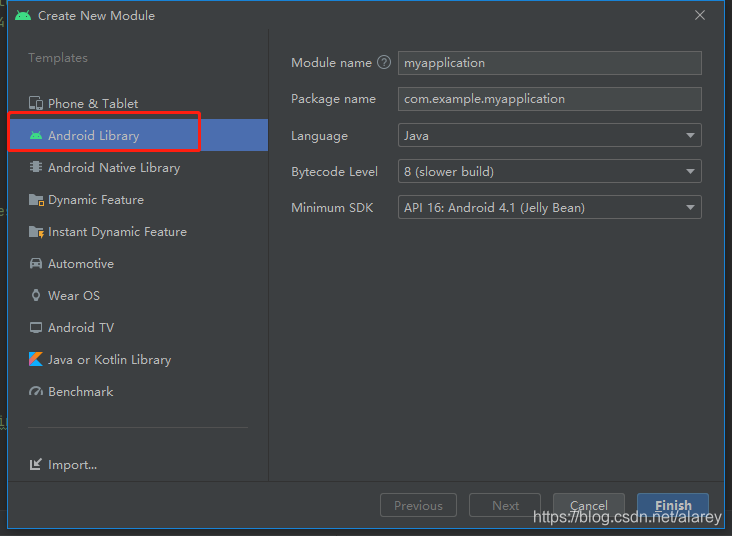Click Finish to create the module

(x=673, y=505)
